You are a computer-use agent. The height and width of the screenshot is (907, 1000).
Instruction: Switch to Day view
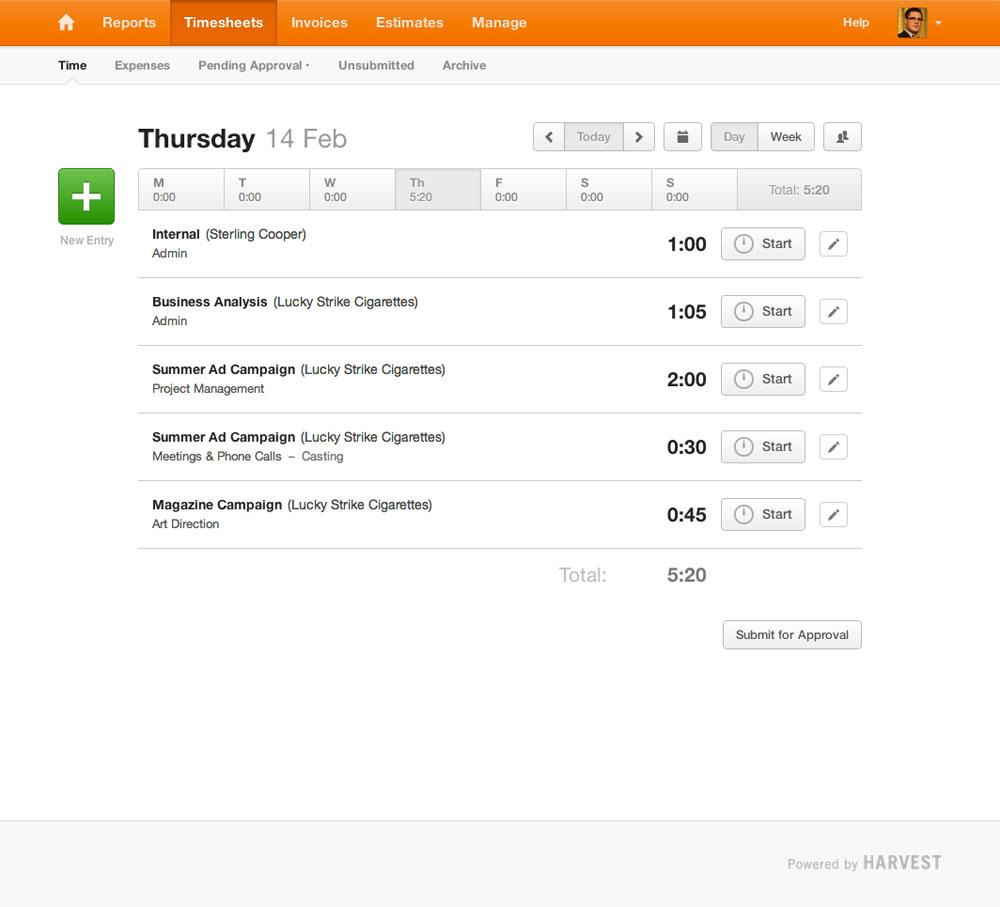click(x=734, y=137)
